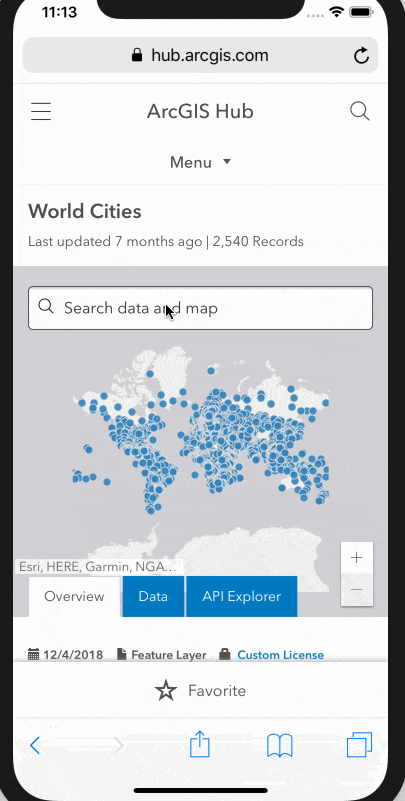Tap the World Cities heading
The image size is (405, 801).
click(85, 211)
